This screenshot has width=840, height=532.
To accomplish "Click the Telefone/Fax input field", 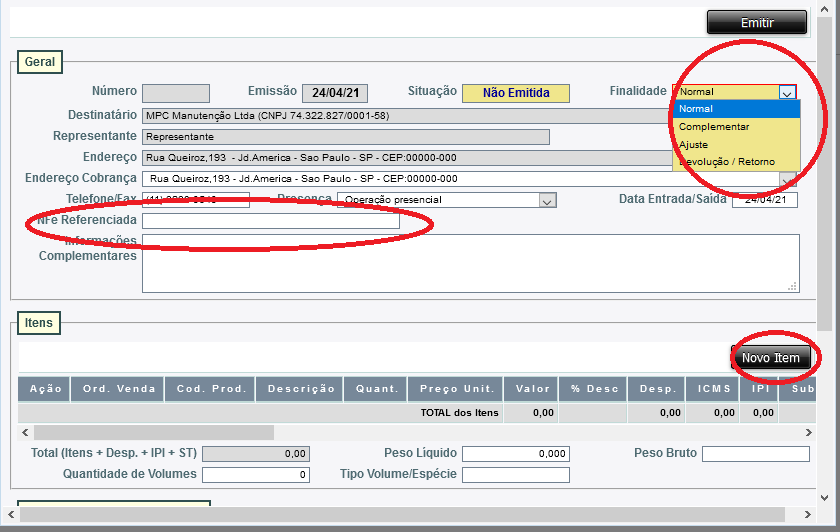I will point(196,200).
